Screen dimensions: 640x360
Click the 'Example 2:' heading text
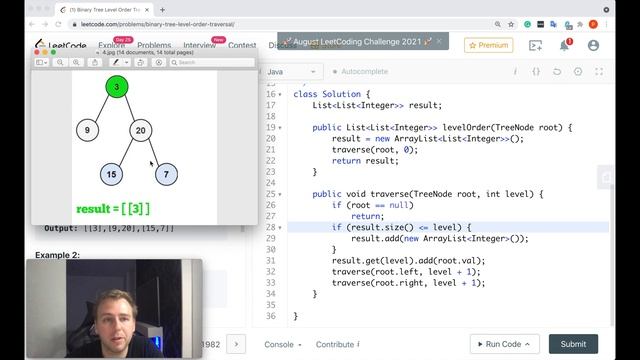[58, 255]
